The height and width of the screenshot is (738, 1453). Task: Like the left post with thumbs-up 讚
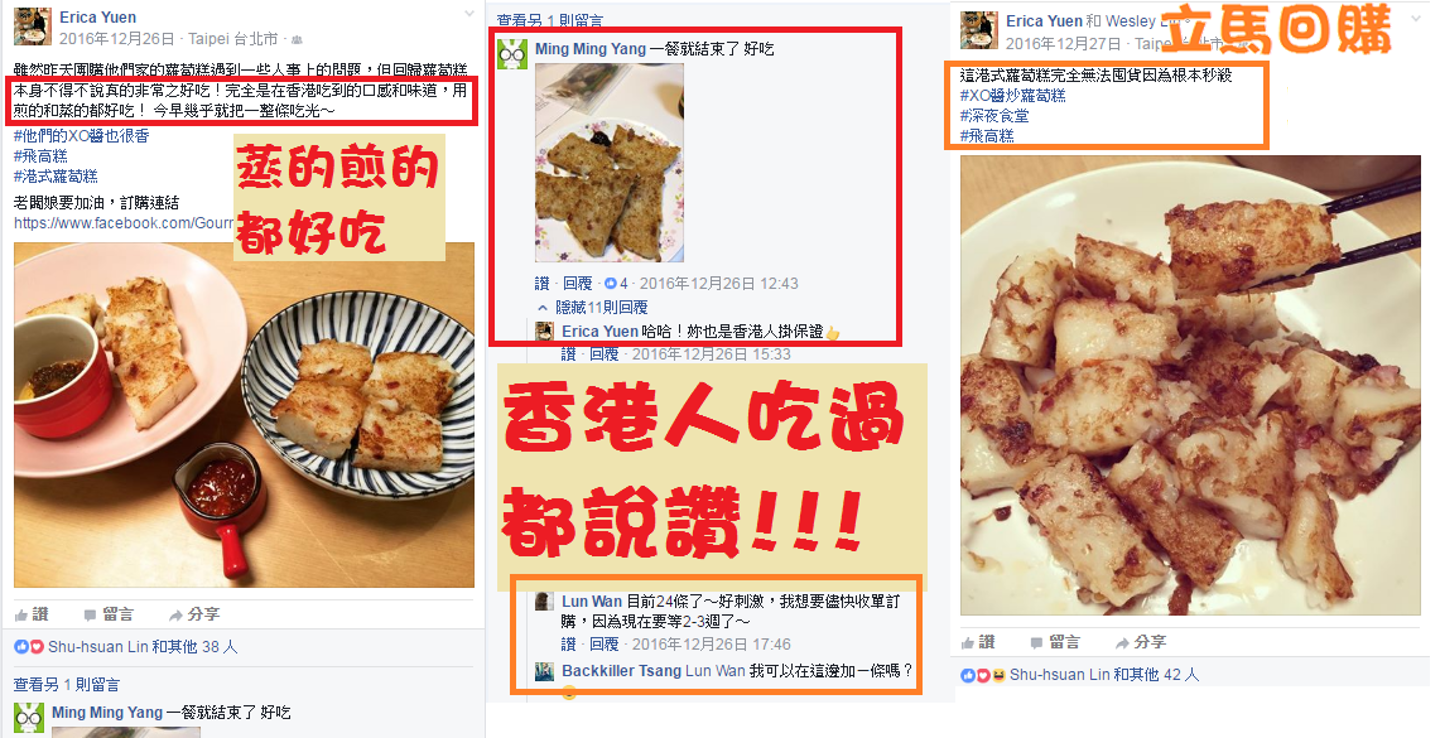pos(31,614)
